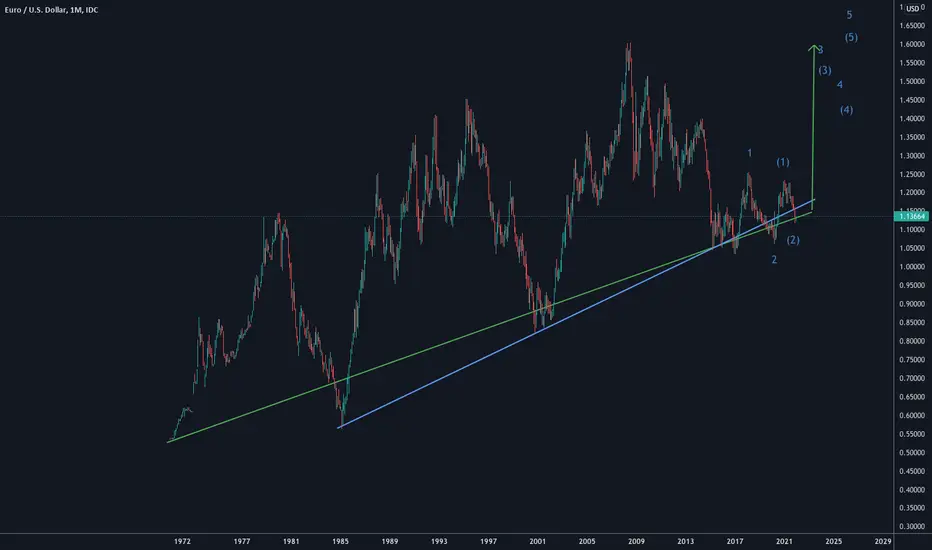Click the 1.40000 price level label
This screenshot has width=932, height=550.
(912, 119)
